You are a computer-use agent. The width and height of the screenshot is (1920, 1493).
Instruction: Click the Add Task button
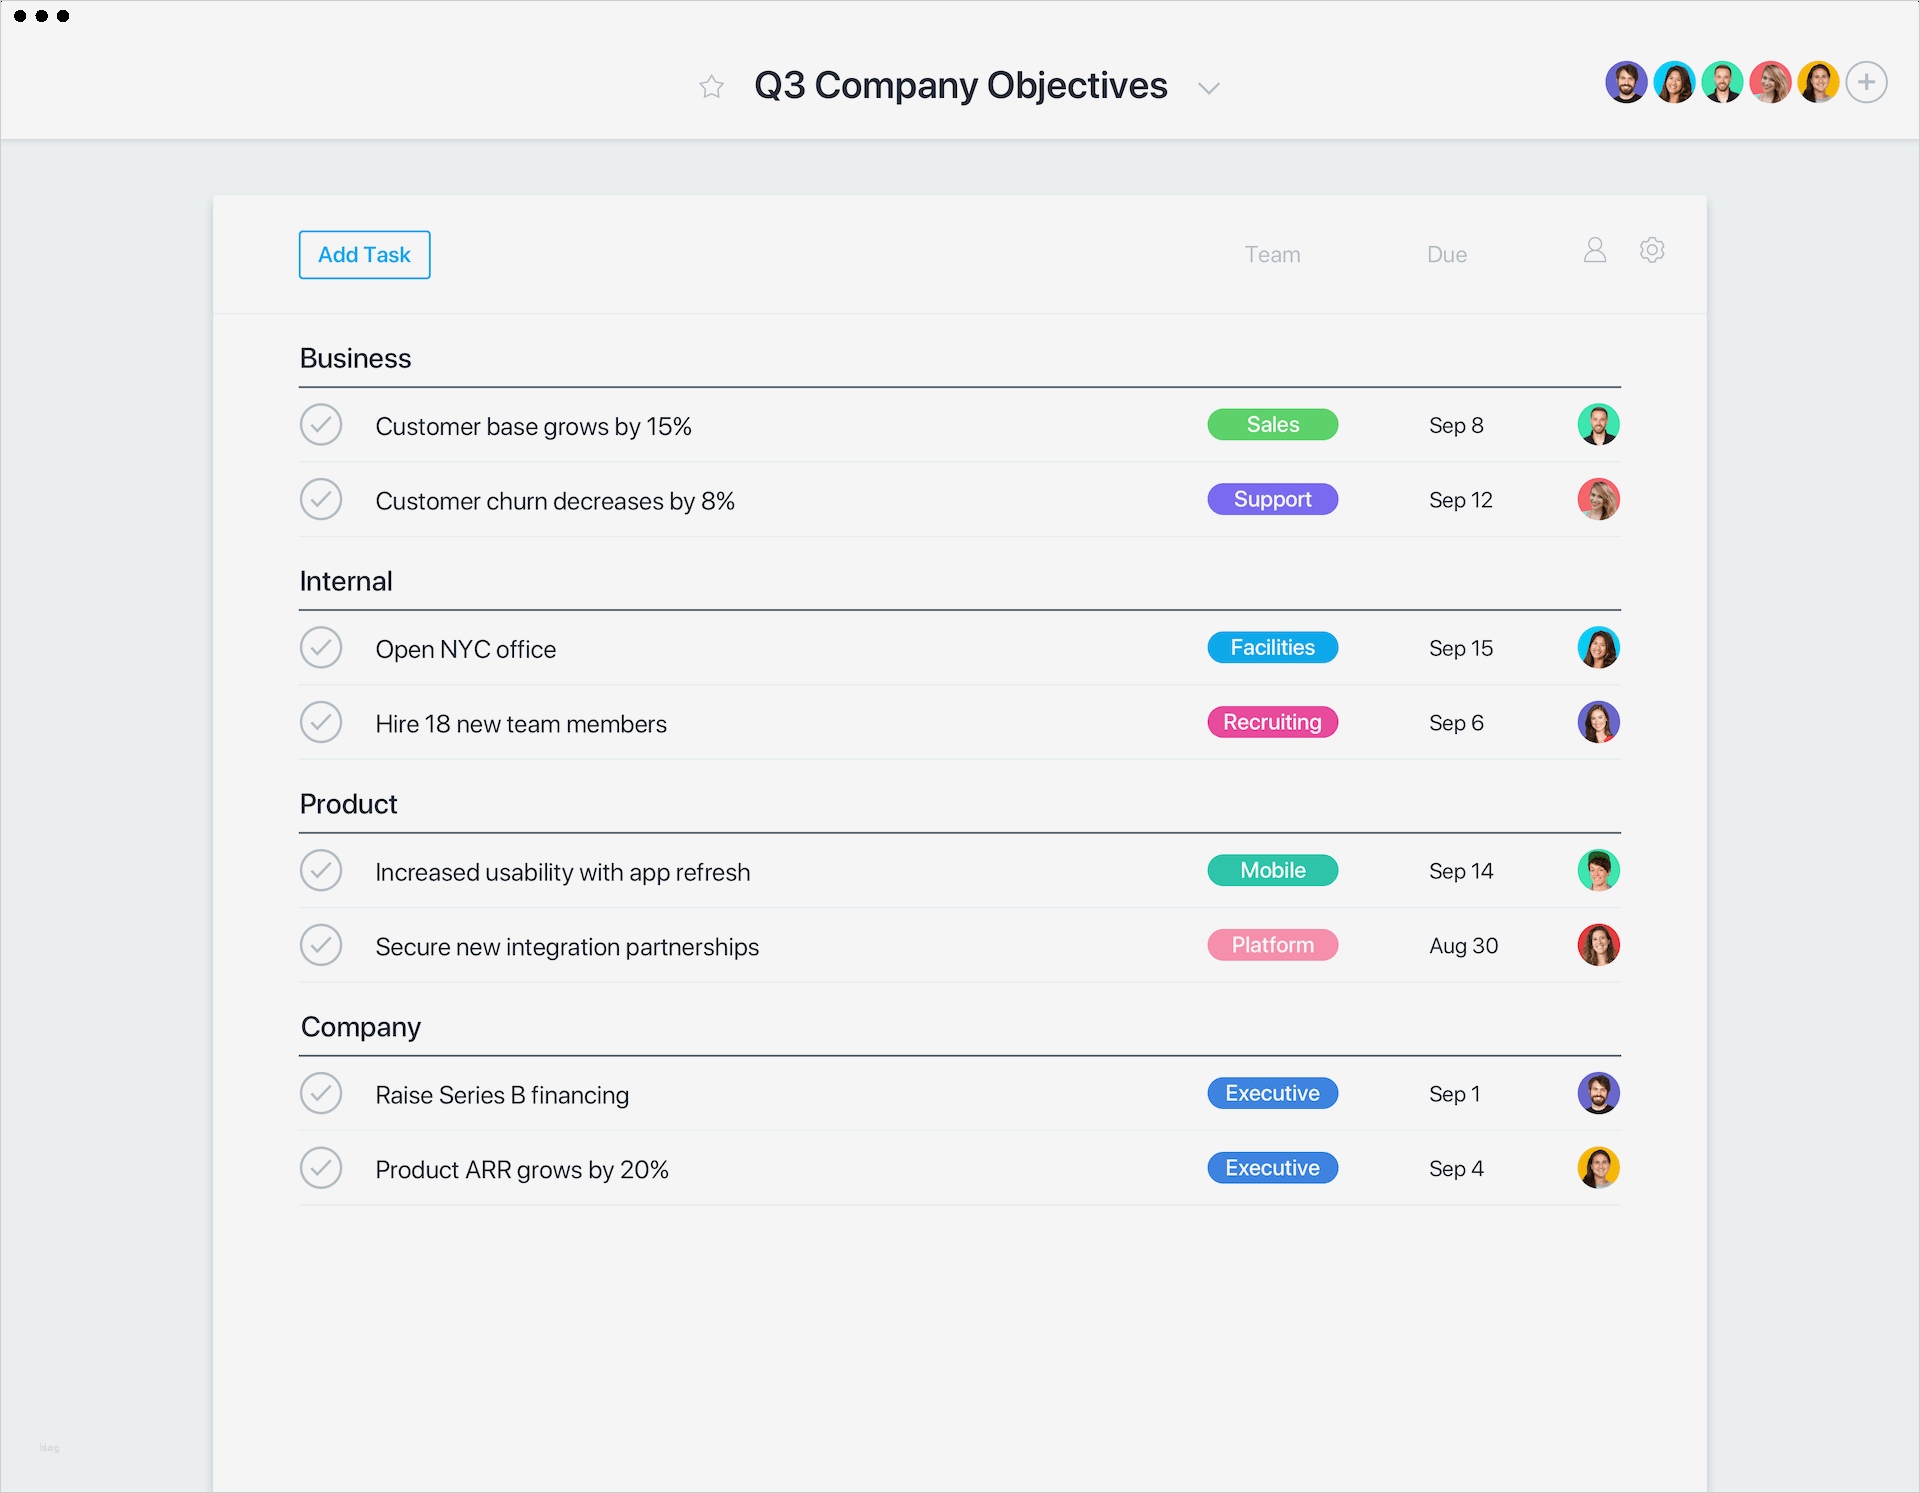[364, 255]
